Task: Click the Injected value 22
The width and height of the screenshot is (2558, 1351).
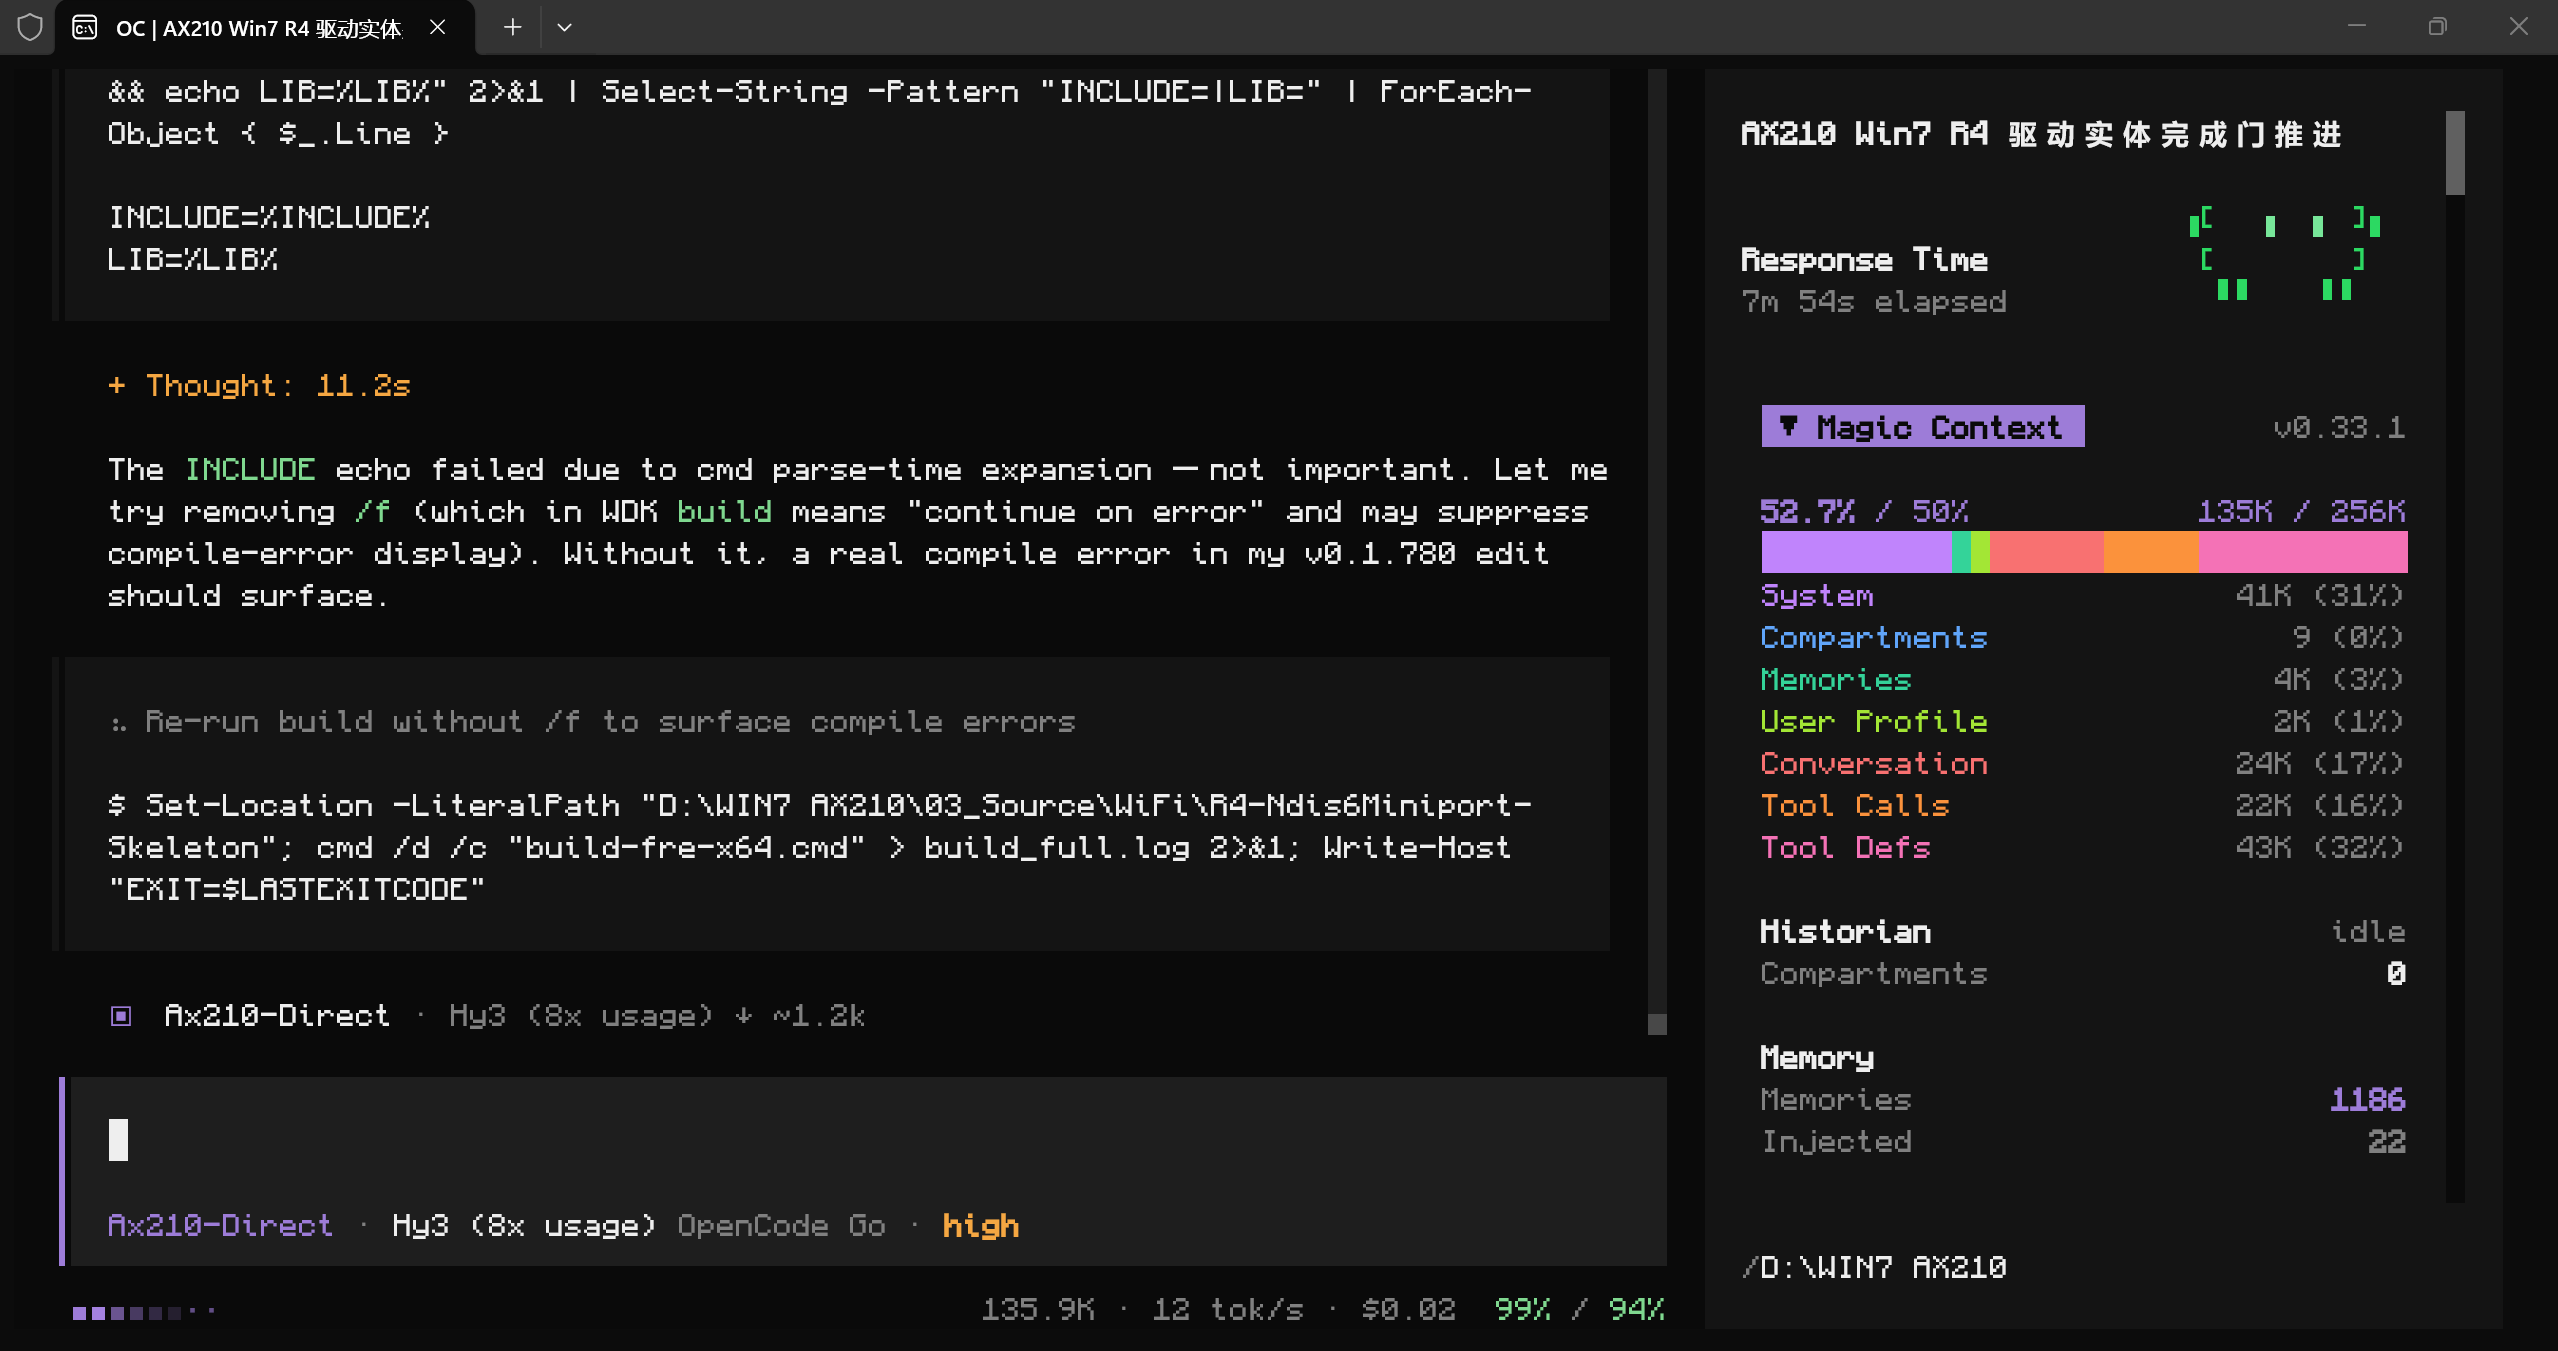Action: (x=2386, y=1141)
